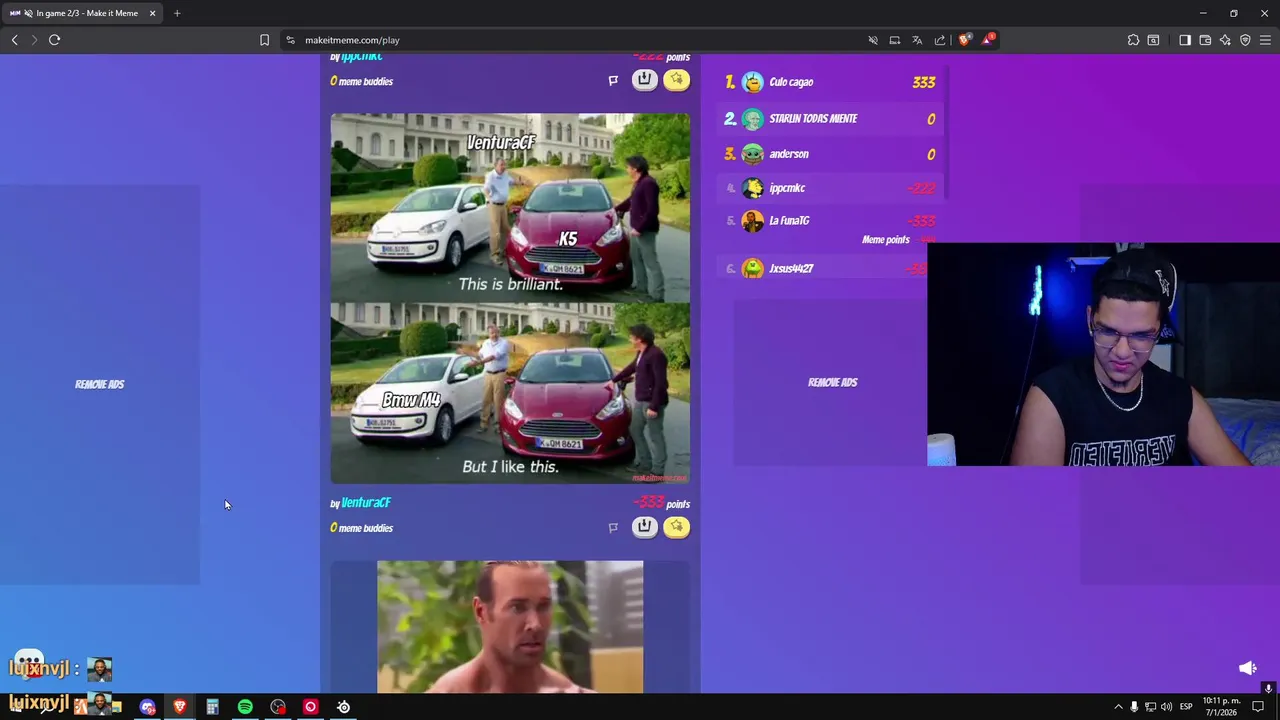This screenshot has width=1280, height=720.
Task: Toggle the browser sidebar panel
Action: 1185,40
